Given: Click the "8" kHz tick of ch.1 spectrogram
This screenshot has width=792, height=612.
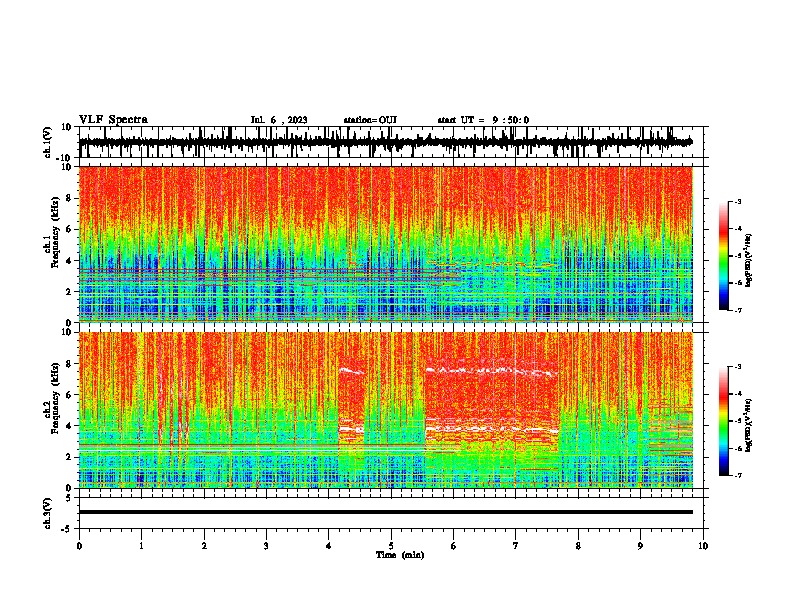Looking at the screenshot, I should [x=69, y=198].
